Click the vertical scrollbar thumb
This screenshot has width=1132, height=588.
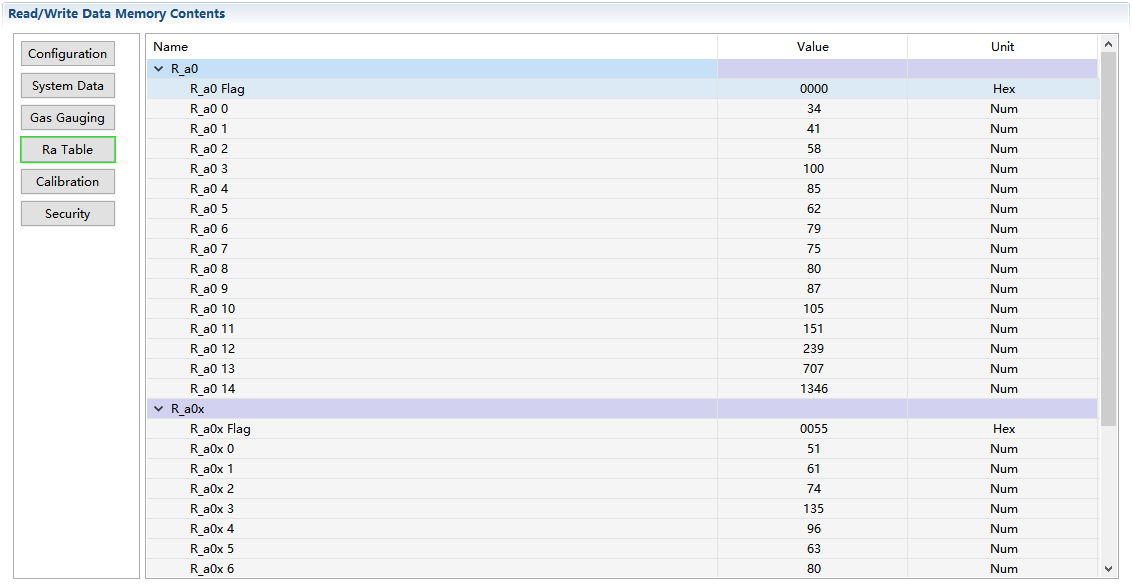point(1108,238)
